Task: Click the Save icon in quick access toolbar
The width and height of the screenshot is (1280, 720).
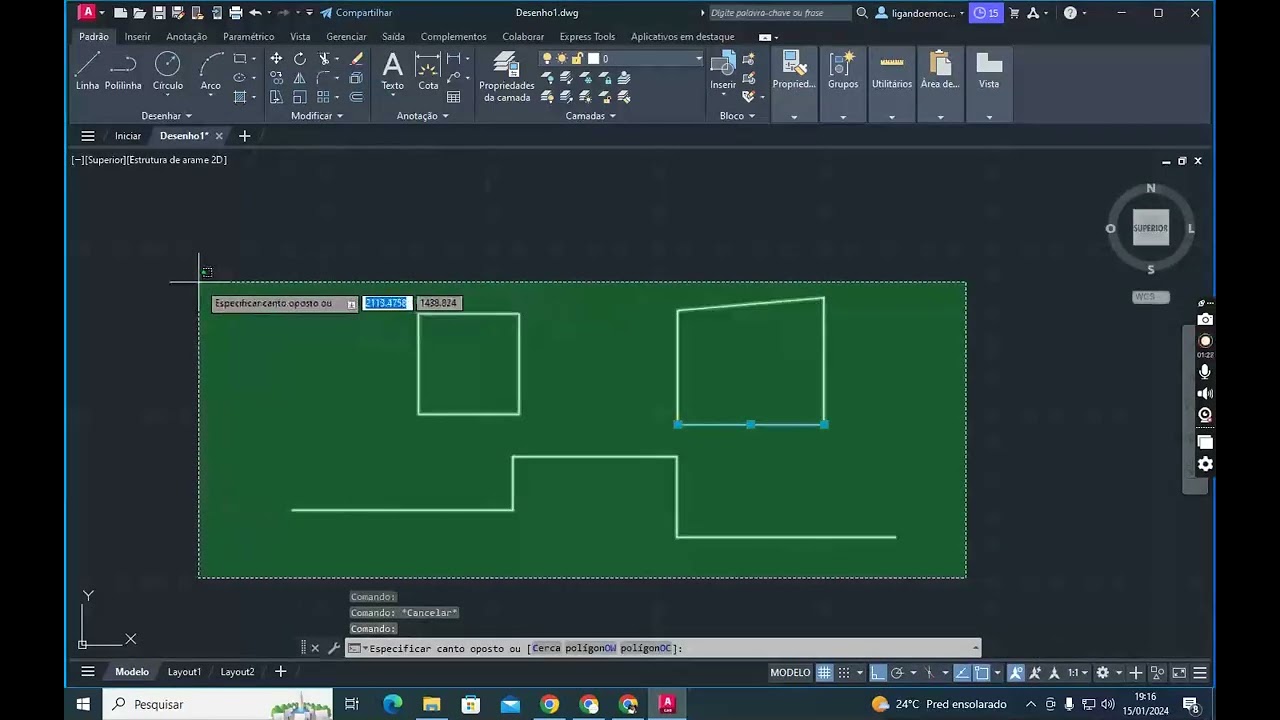Action: click(x=159, y=13)
